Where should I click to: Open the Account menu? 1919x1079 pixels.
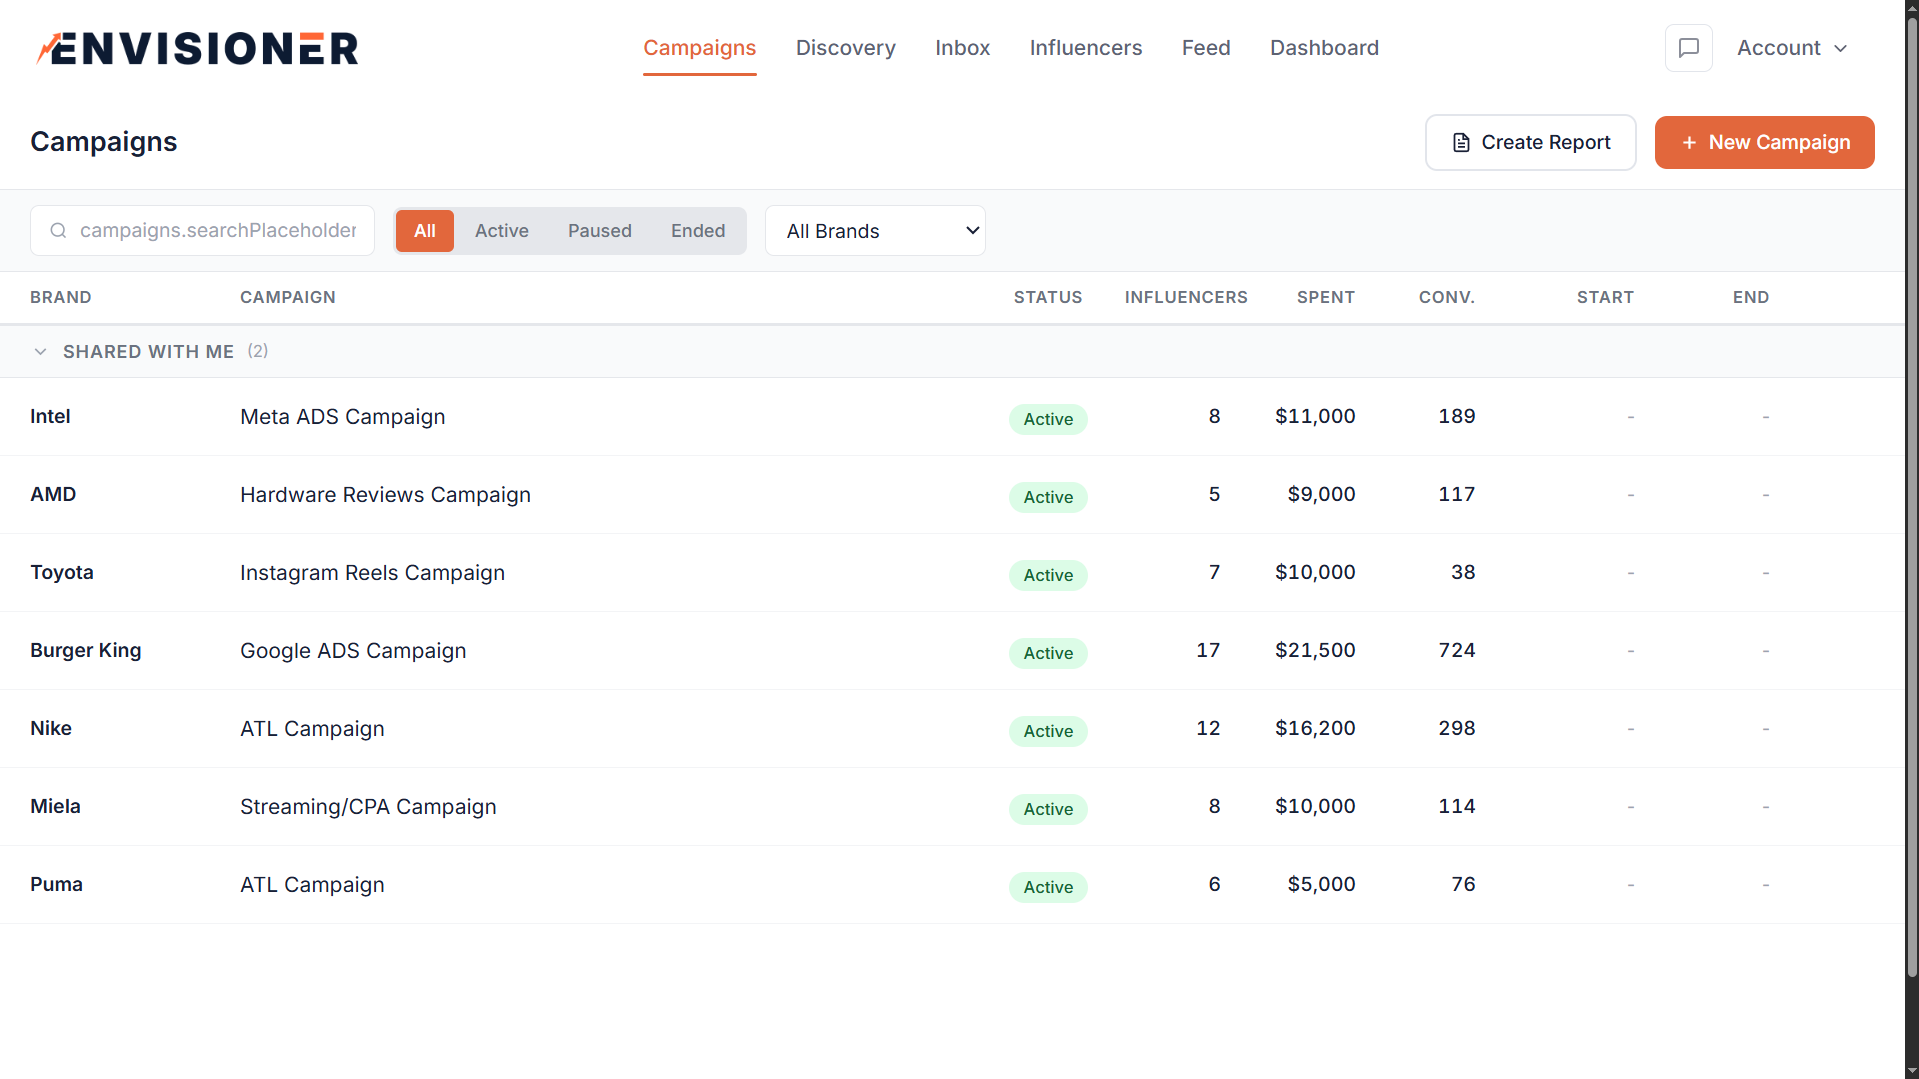click(x=1791, y=47)
